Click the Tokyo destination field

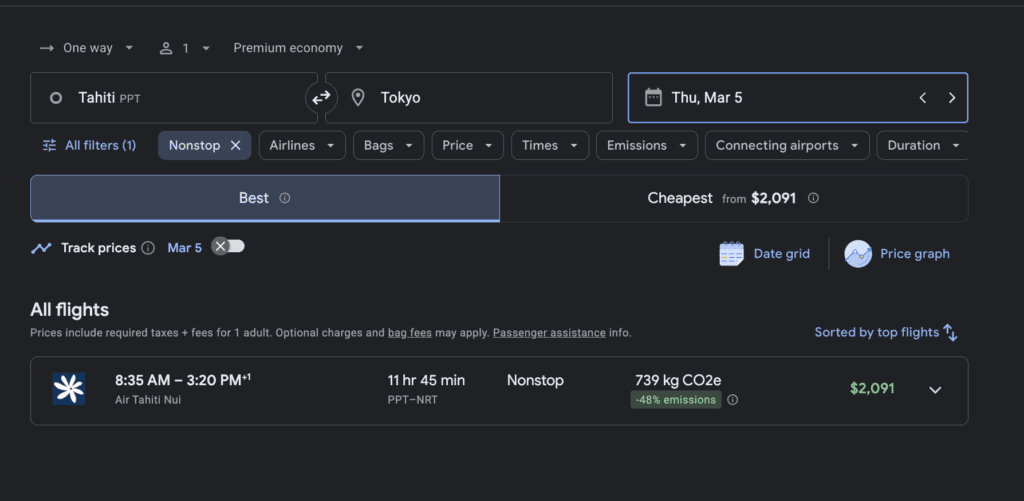[469, 98]
